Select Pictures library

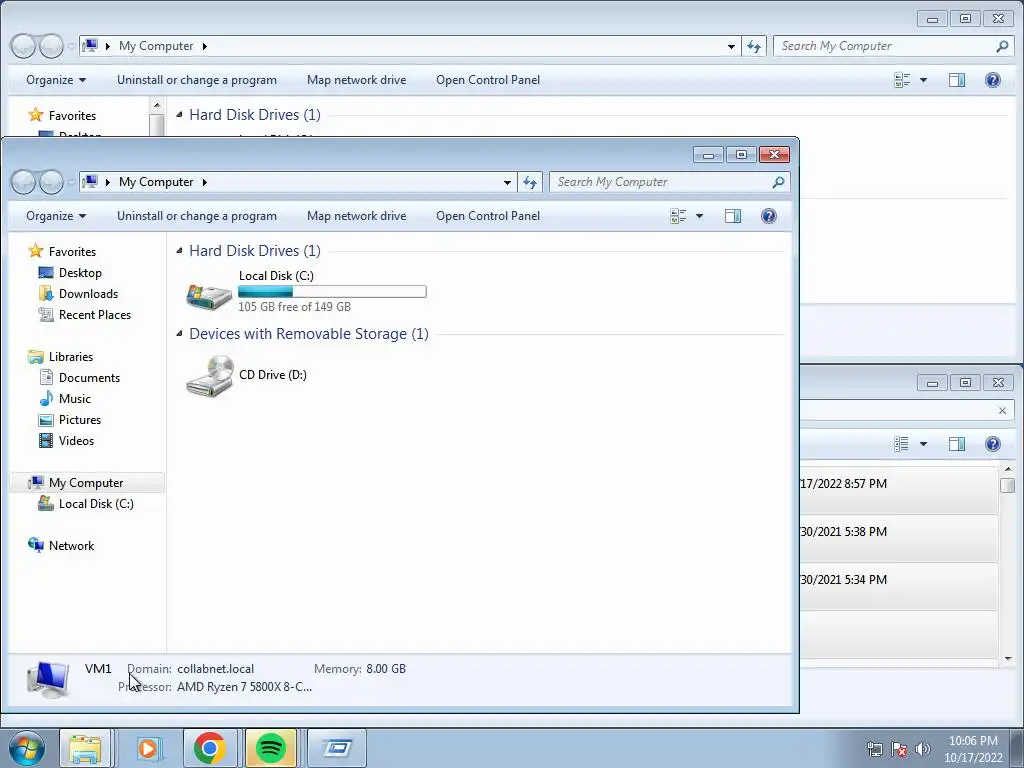pos(80,419)
